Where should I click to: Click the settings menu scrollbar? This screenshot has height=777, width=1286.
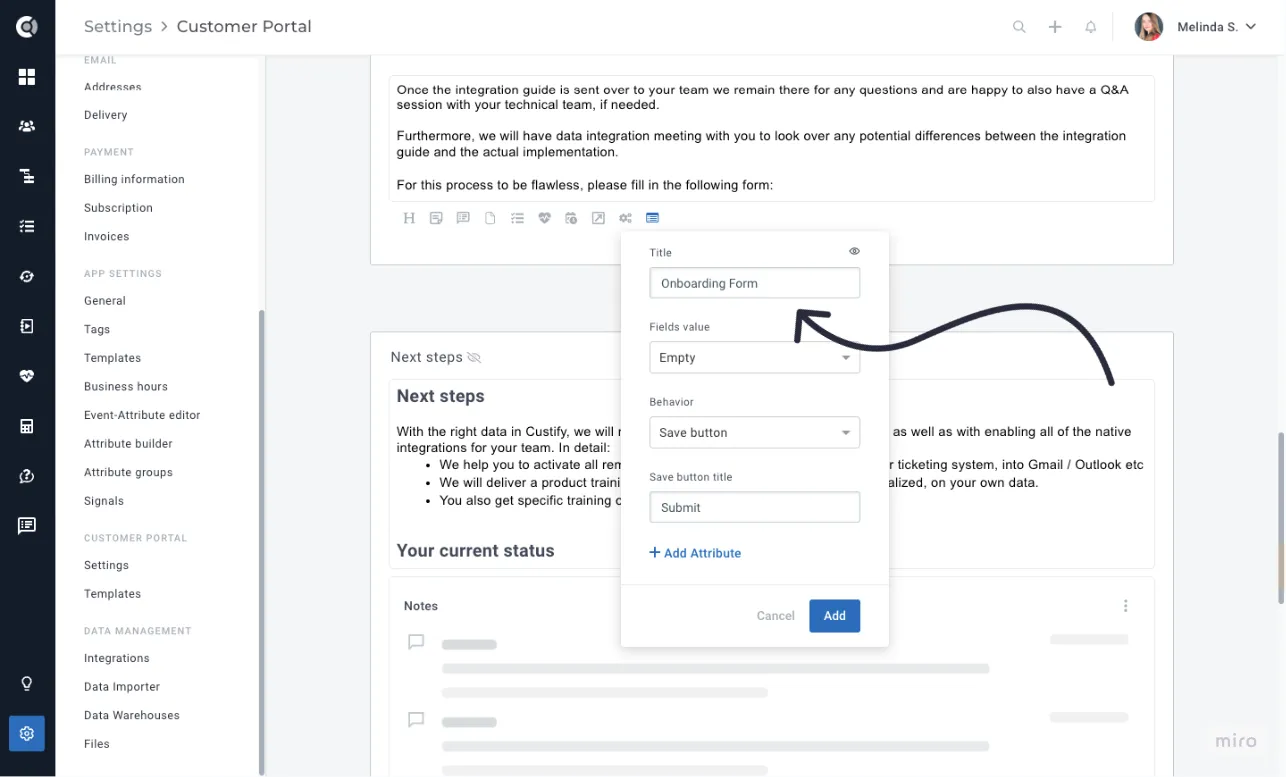(262, 540)
